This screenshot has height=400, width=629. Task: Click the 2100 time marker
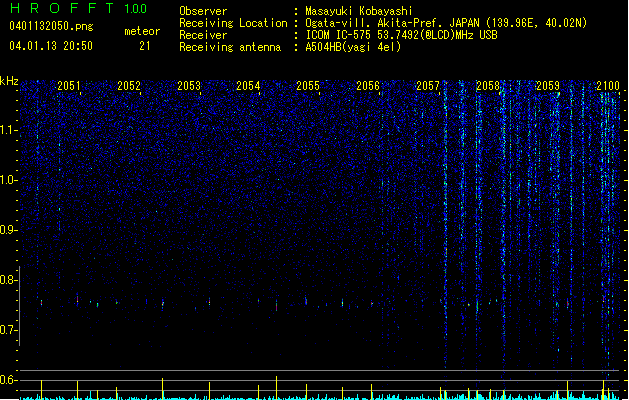[x=608, y=86]
